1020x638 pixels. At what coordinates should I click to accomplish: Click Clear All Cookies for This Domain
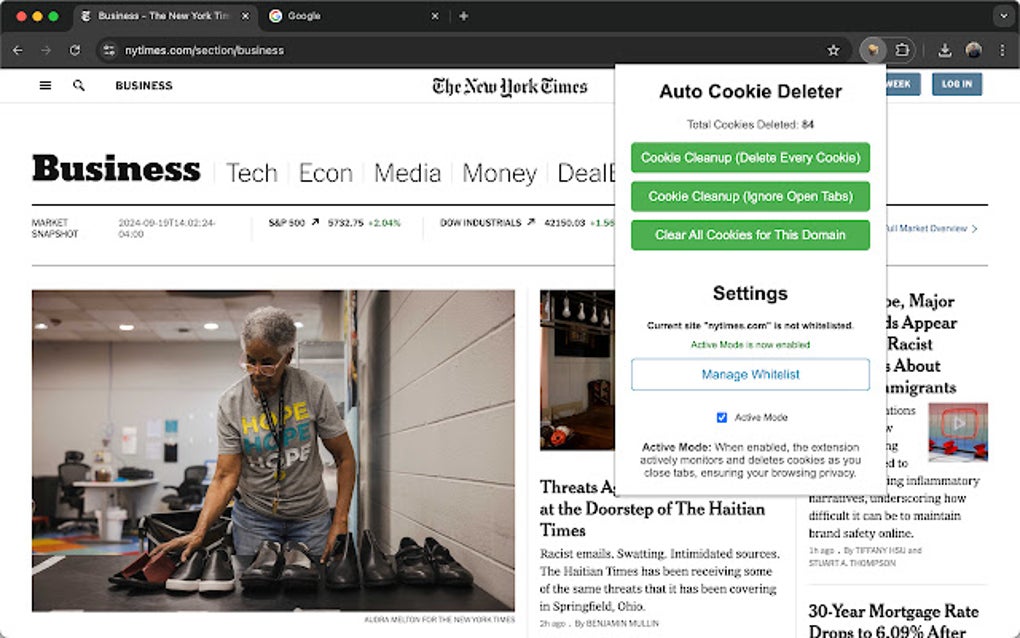tap(750, 235)
